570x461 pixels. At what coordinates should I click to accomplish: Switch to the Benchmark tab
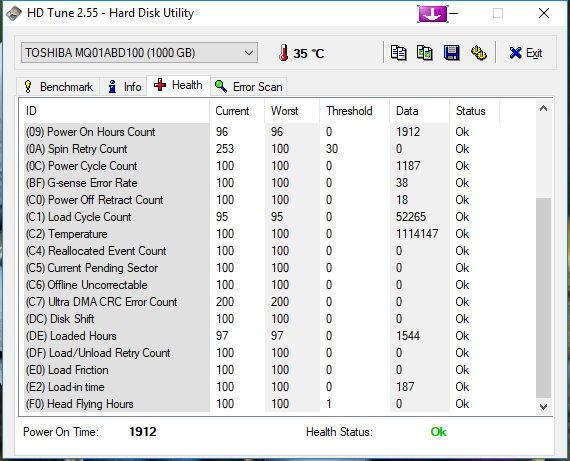pos(59,87)
